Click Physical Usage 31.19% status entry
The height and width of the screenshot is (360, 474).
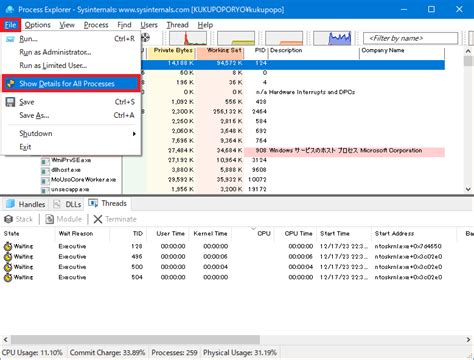coord(240,353)
